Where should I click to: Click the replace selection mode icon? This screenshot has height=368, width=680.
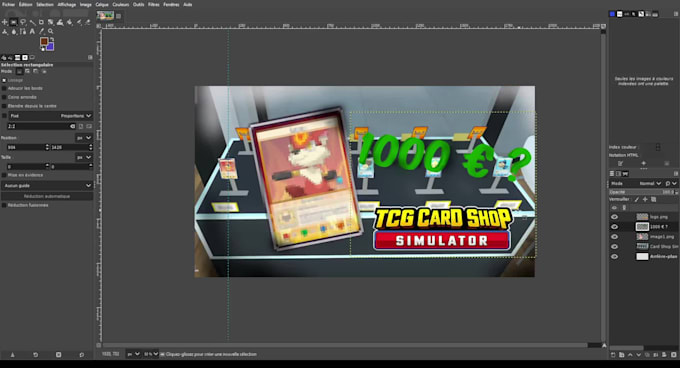(20, 71)
